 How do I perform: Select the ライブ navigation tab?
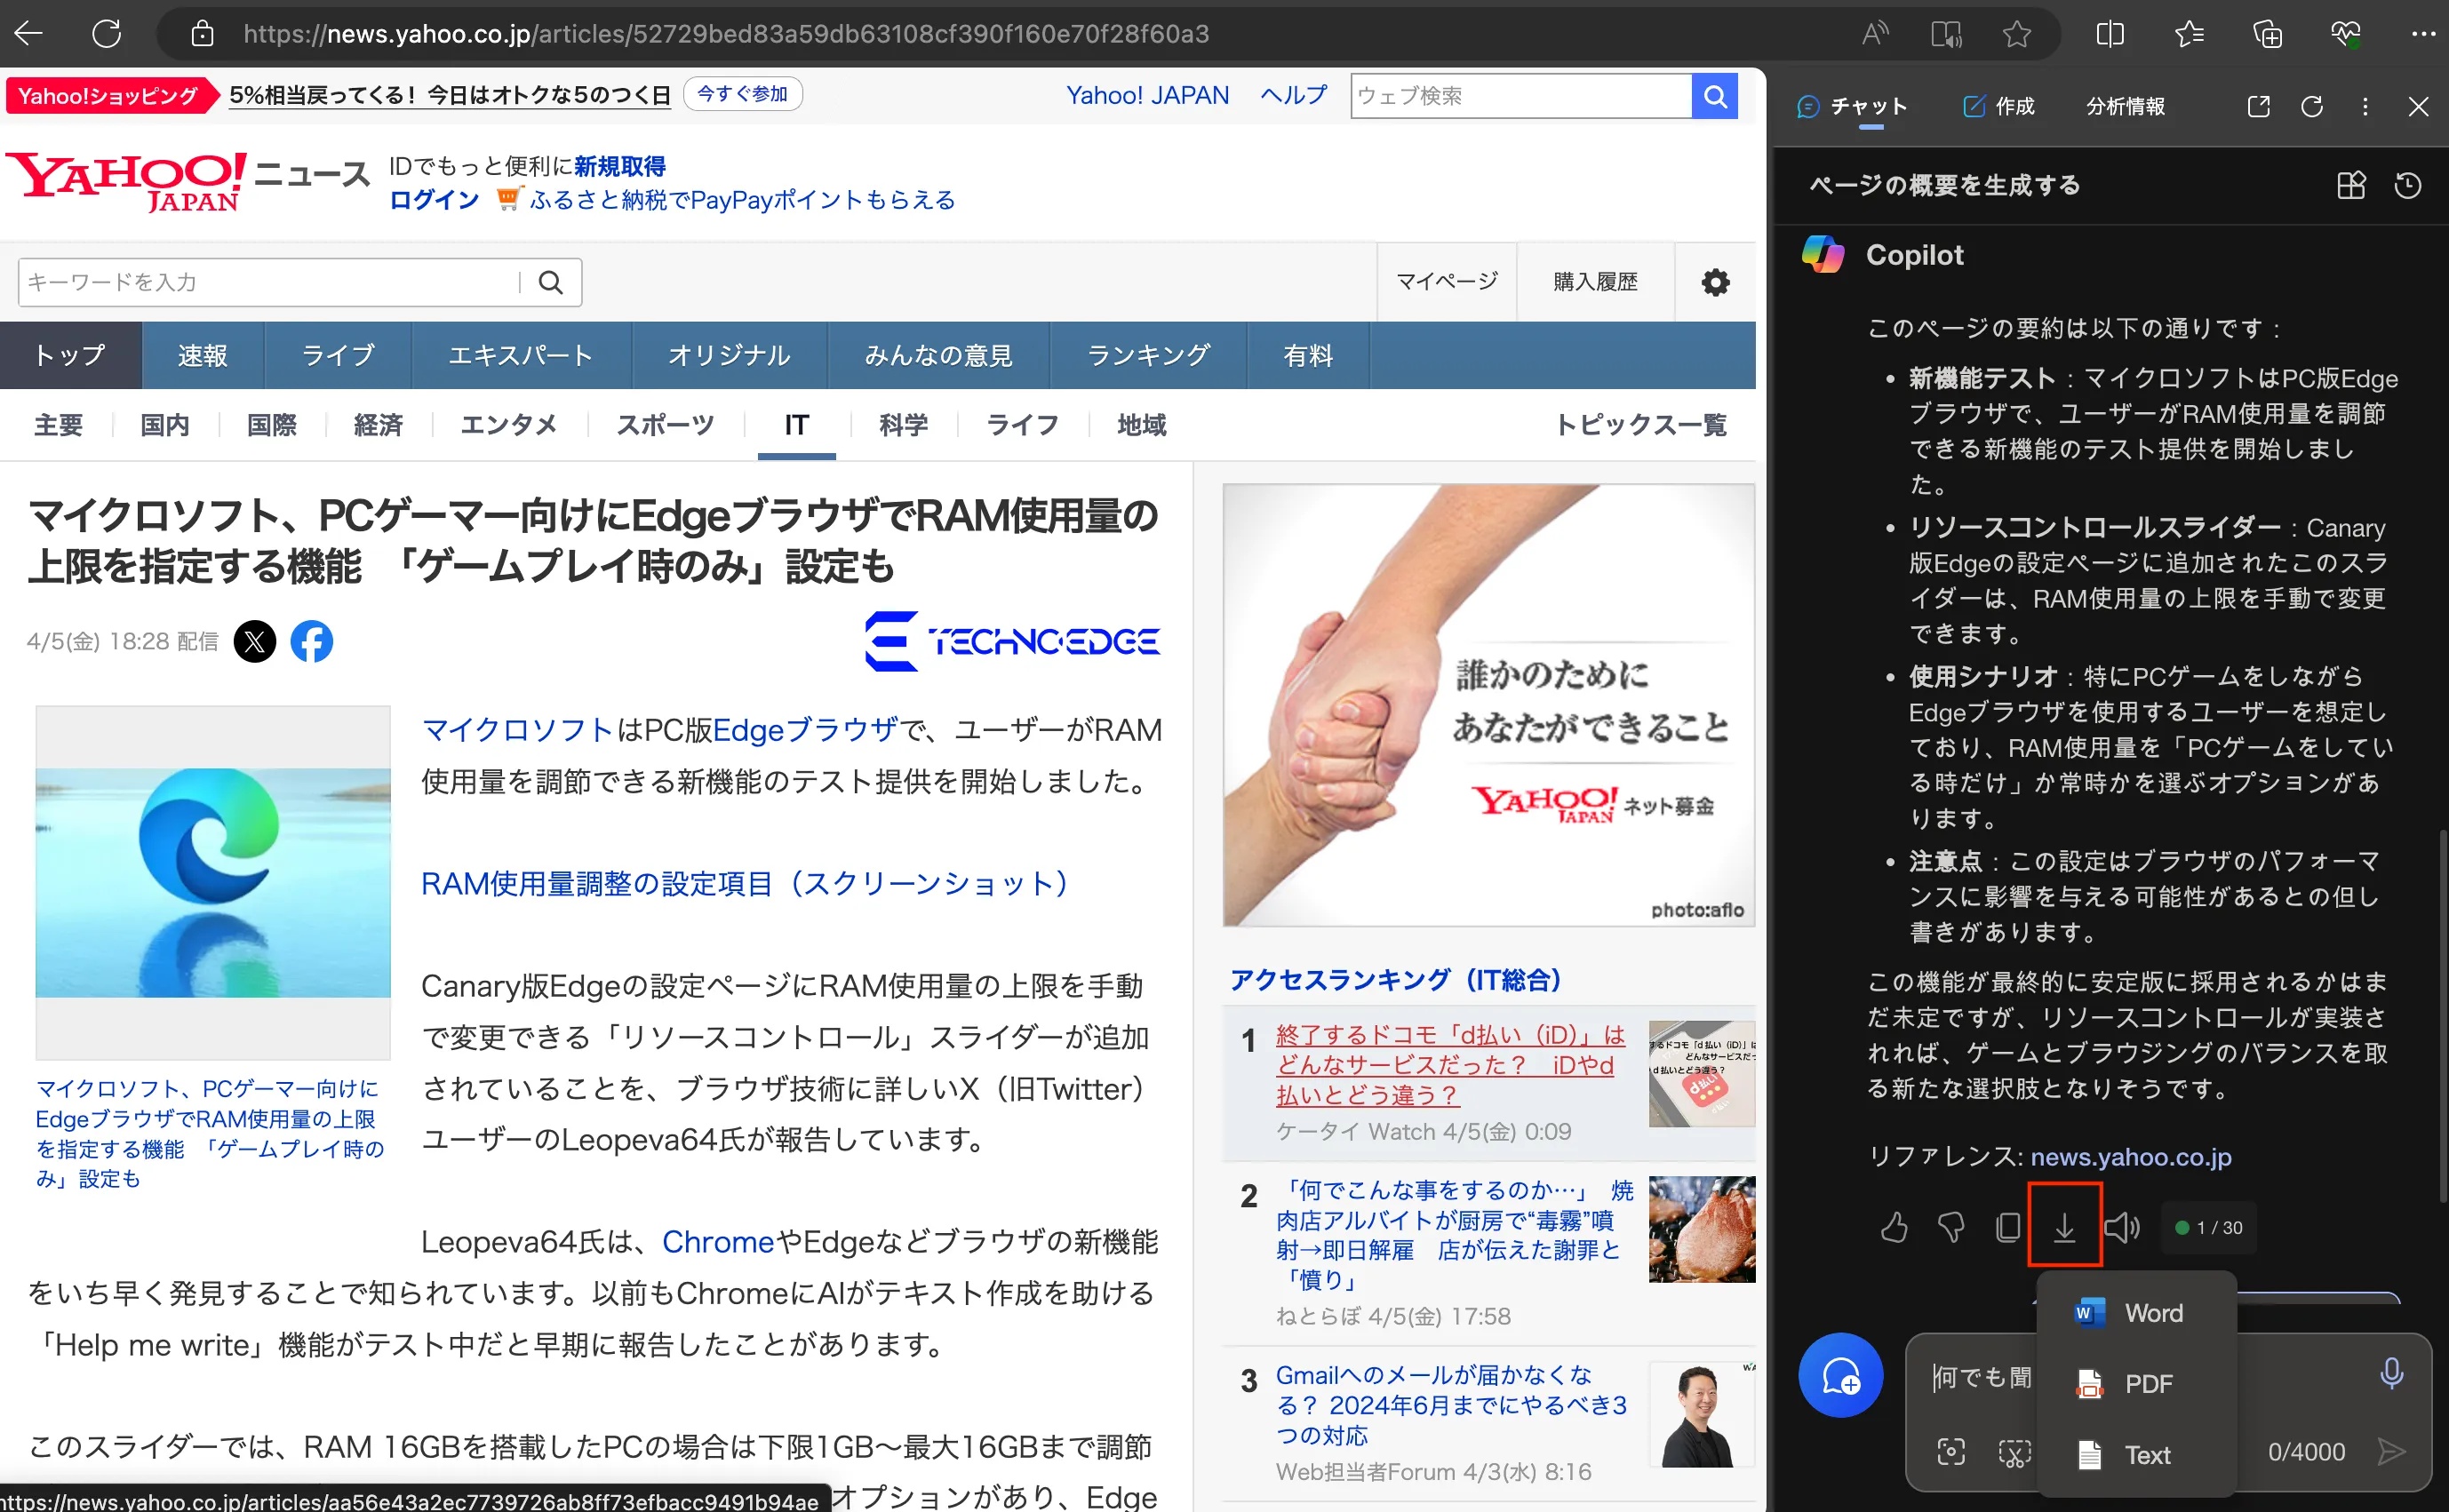click(338, 355)
